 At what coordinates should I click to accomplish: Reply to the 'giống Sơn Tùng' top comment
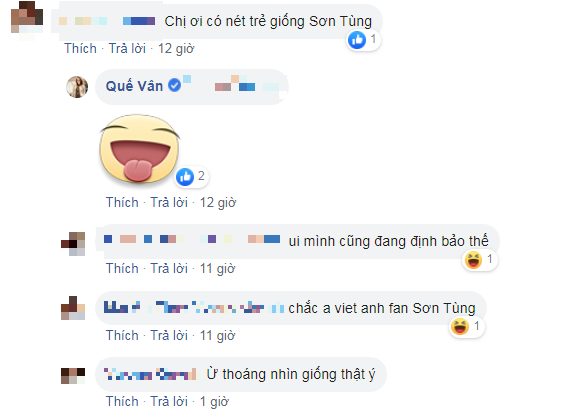click(127, 48)
